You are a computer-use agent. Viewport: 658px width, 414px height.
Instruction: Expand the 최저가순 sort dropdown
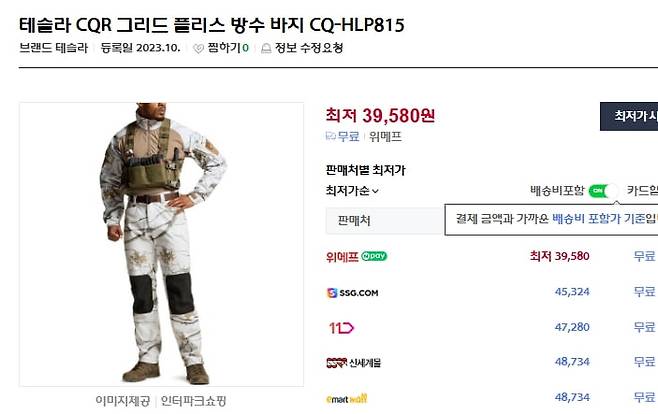coord(352,191)
